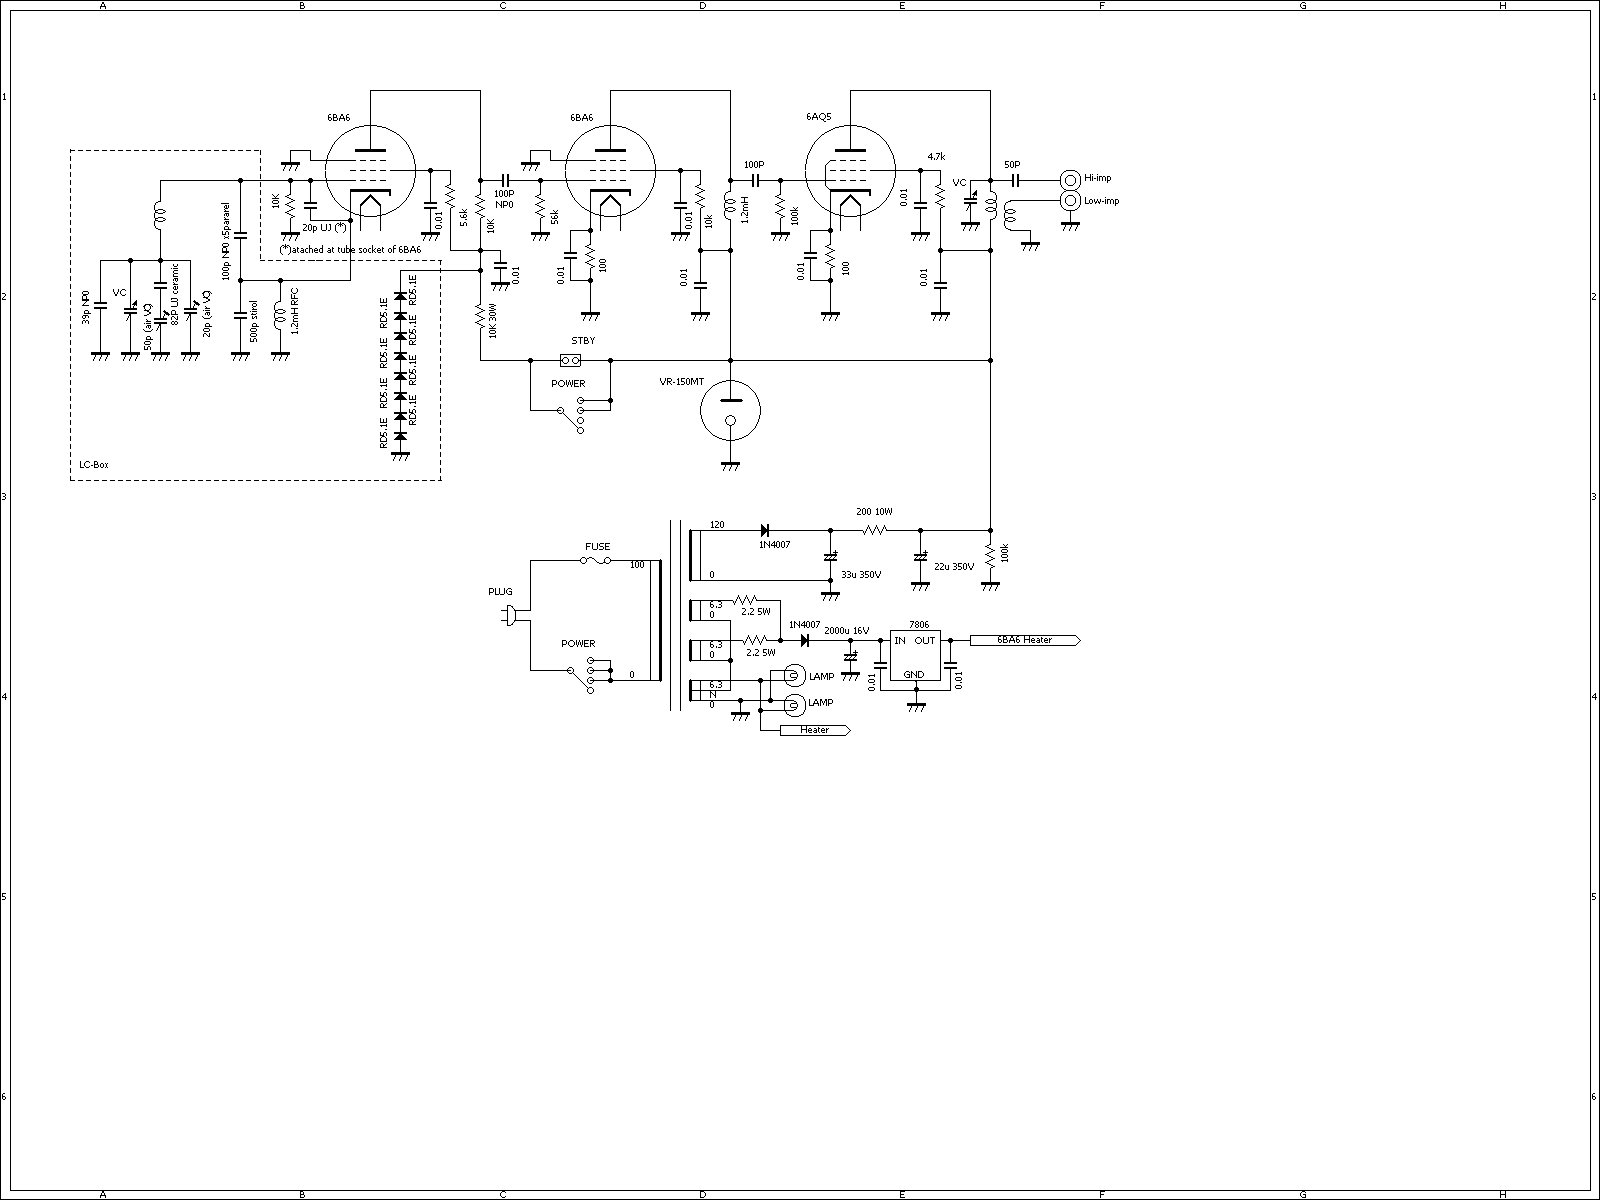Click the Hi-imp text label
Screen dimensions: 1600x1200
click(1098, 178)
